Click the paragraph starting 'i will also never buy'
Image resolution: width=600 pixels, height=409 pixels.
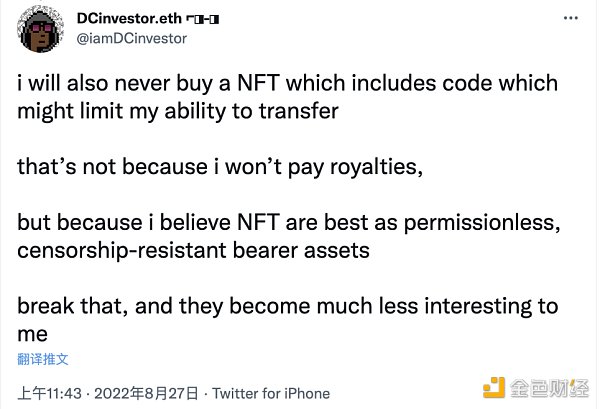[288, 84]
